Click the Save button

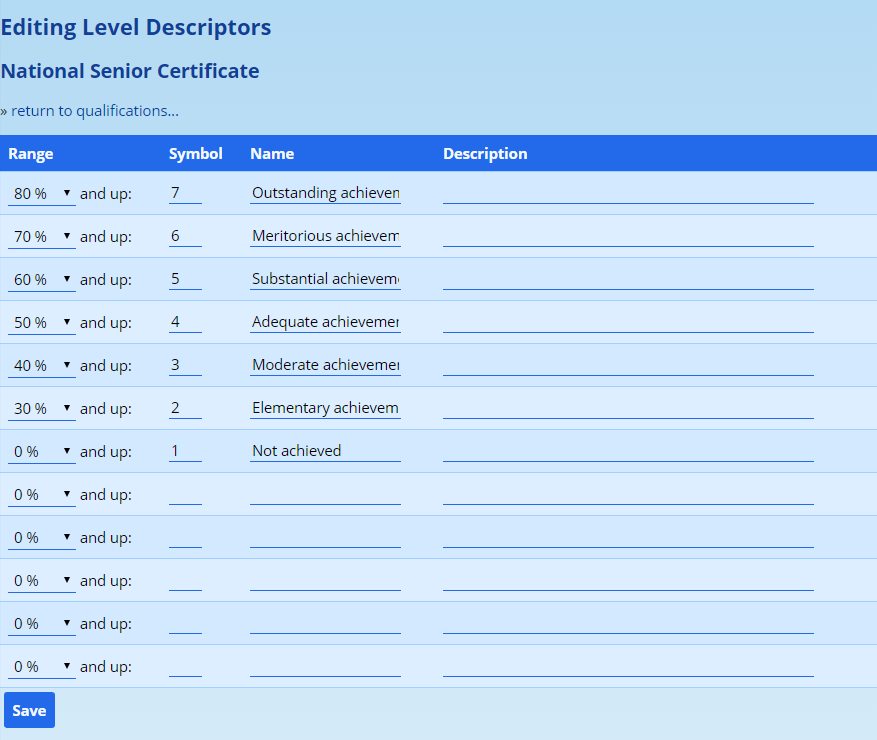click(29, 710)
